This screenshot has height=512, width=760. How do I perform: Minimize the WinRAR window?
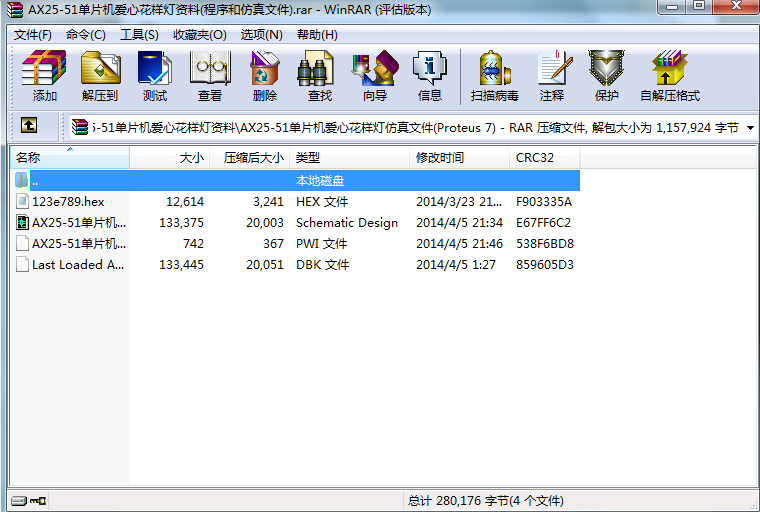click(x=672, y=7)
